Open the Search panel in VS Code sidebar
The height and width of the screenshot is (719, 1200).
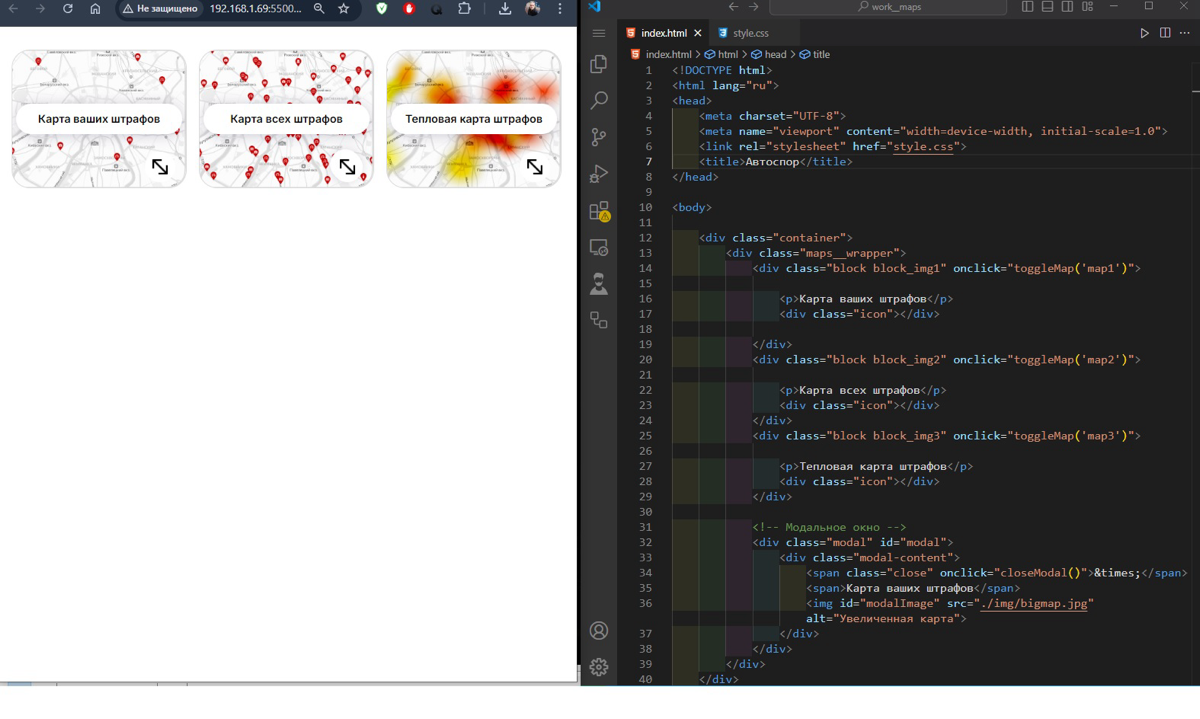599,100
